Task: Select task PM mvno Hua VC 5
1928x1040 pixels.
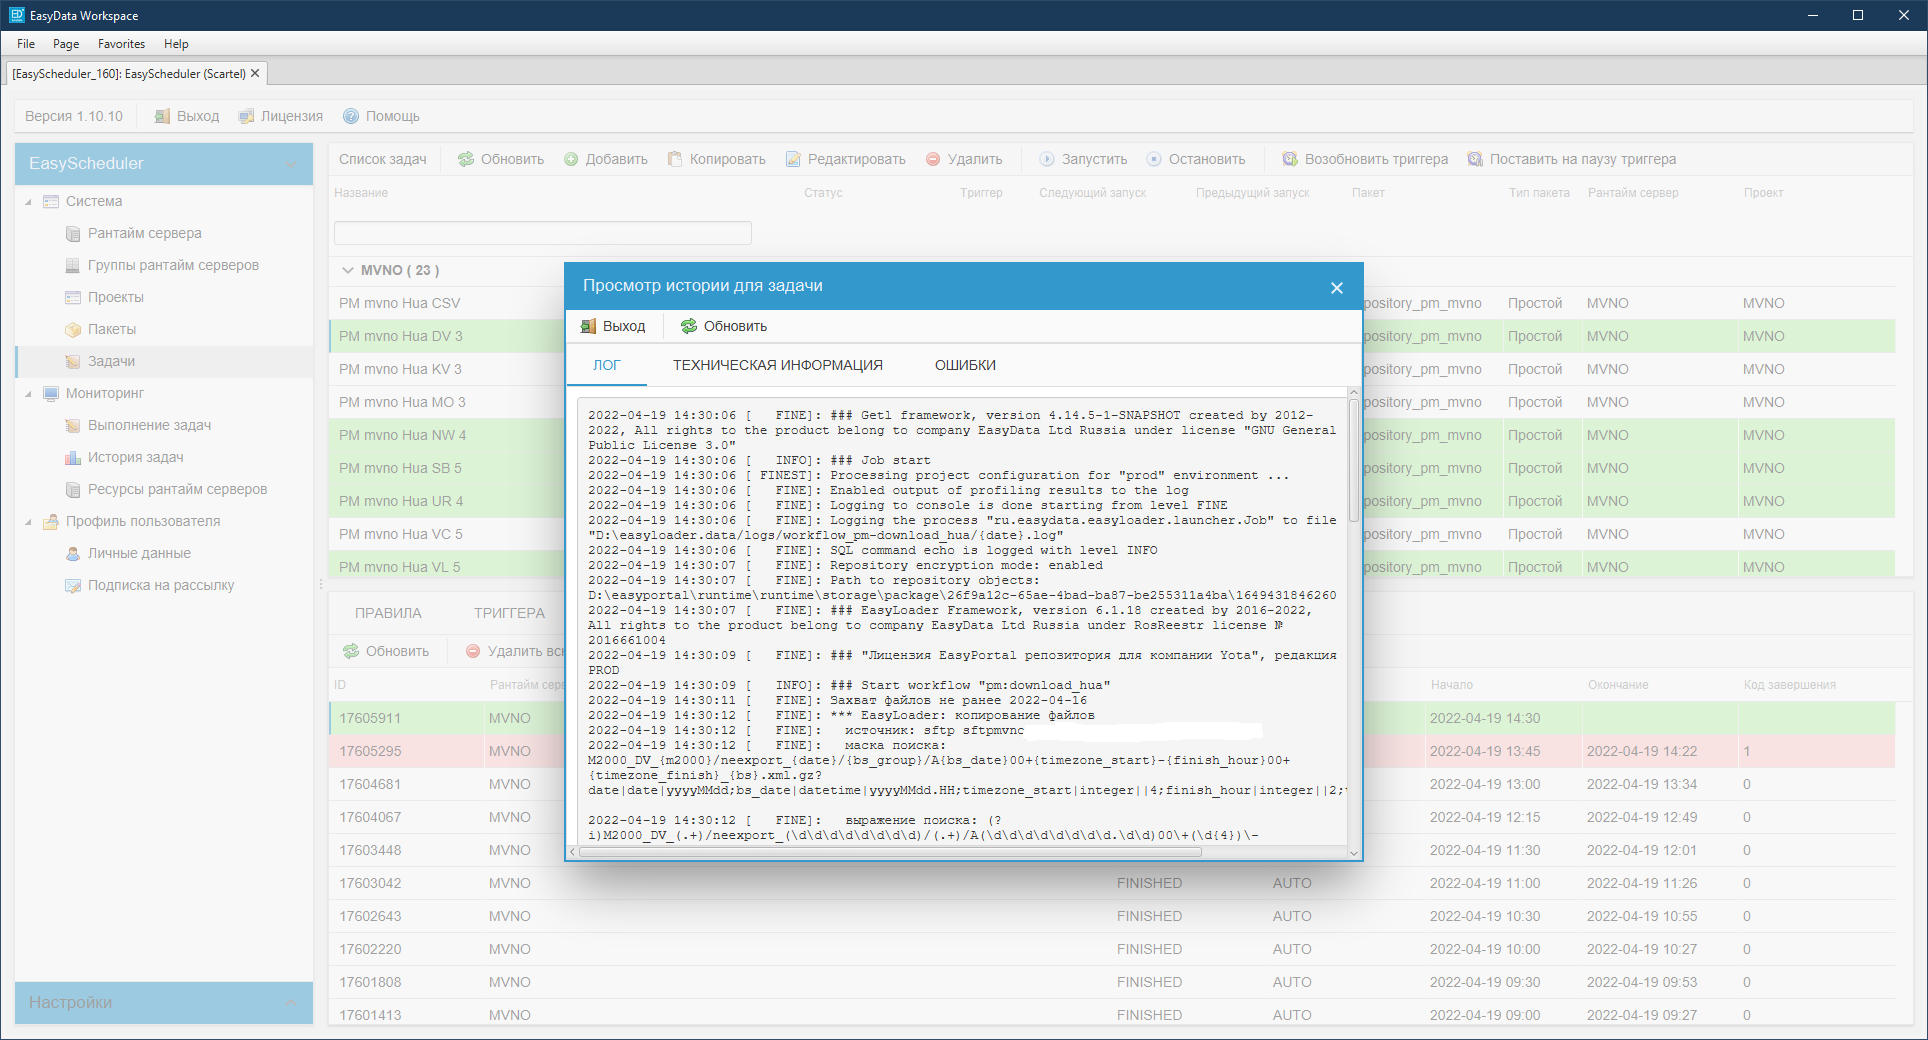Action: (x=401, y=534)
